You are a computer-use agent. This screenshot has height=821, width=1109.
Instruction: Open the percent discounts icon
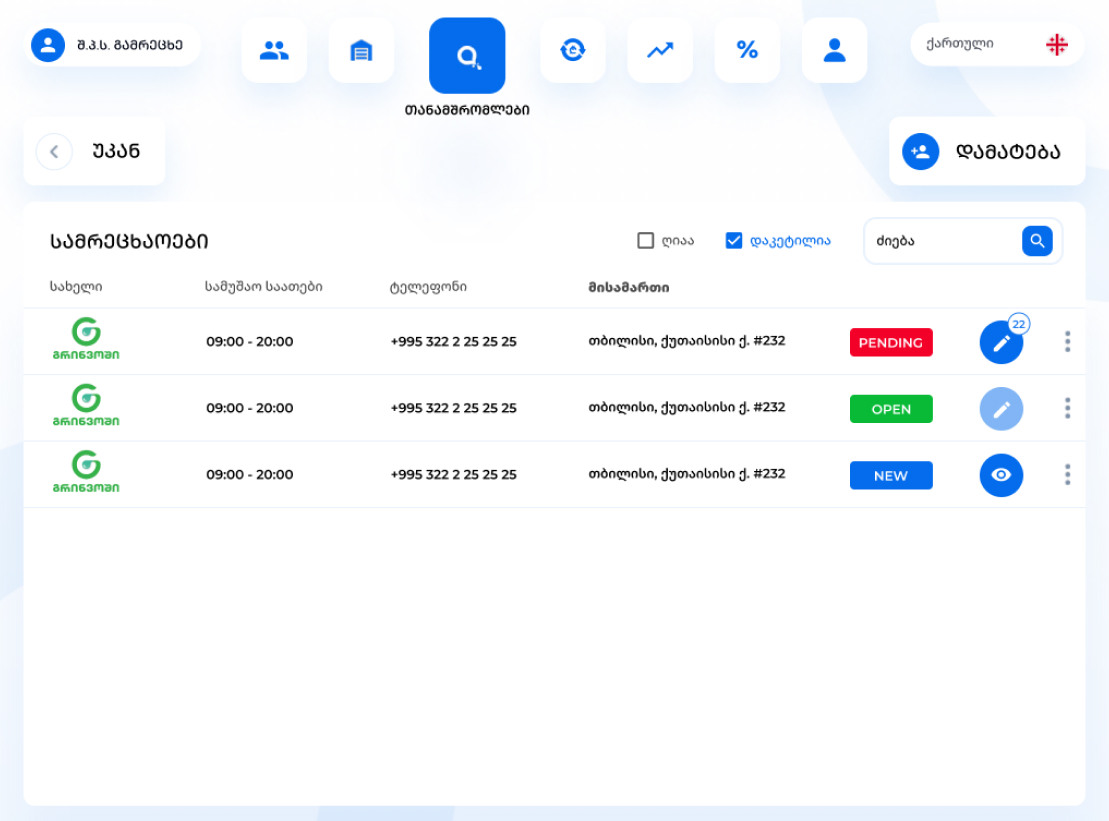[x=747, y=50]
